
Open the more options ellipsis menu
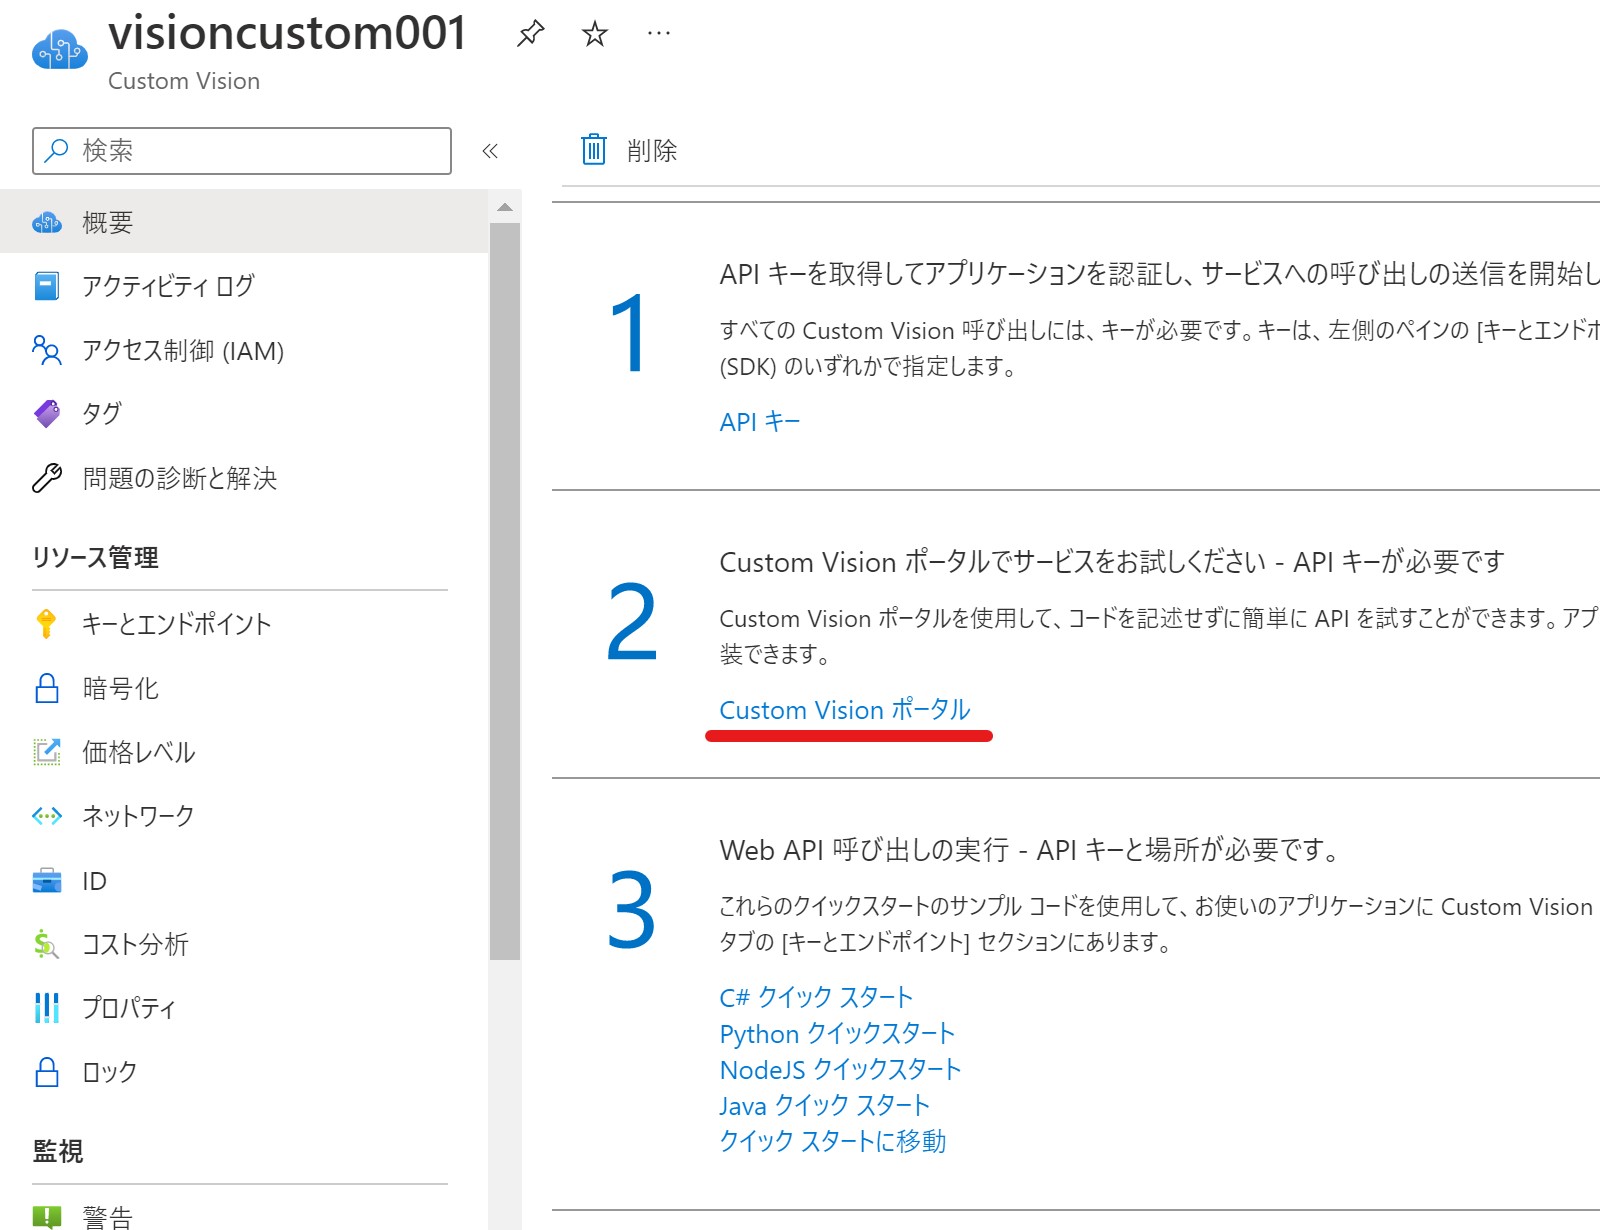659,33
